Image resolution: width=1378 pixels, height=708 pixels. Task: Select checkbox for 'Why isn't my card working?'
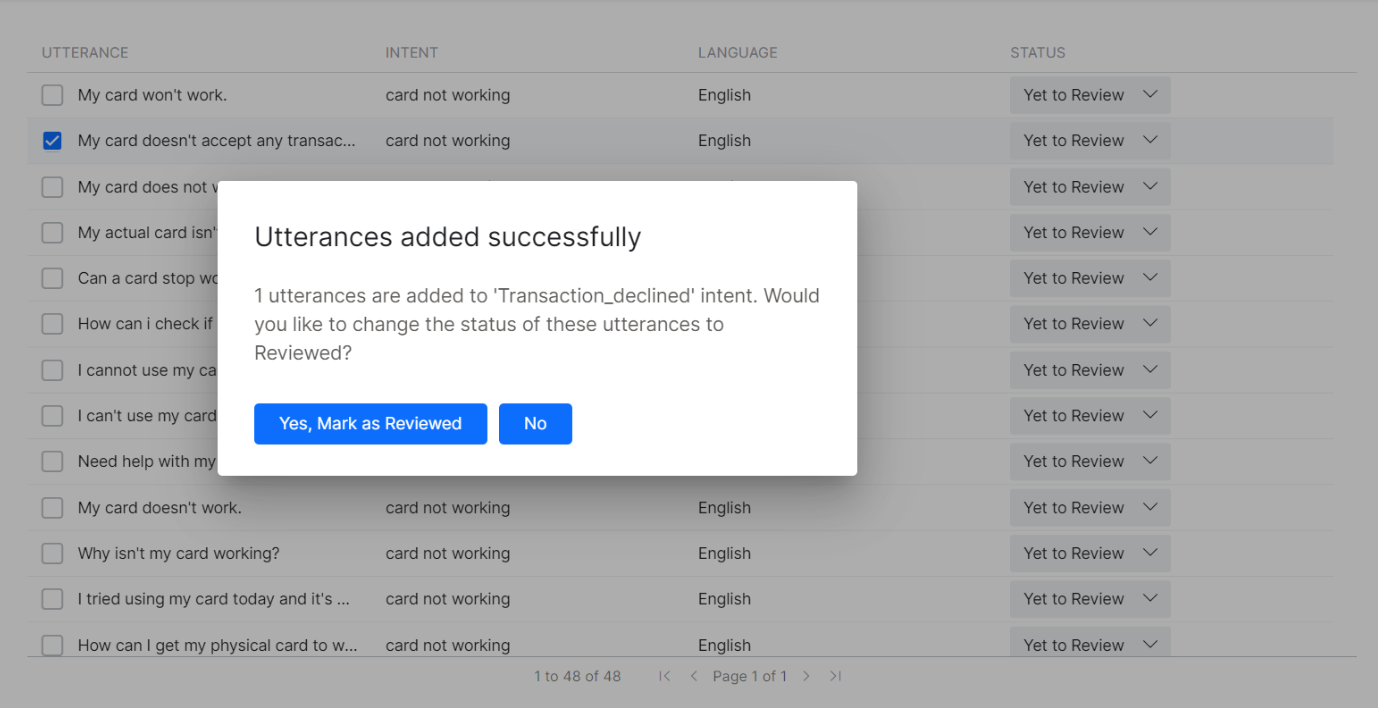[52, 554]
